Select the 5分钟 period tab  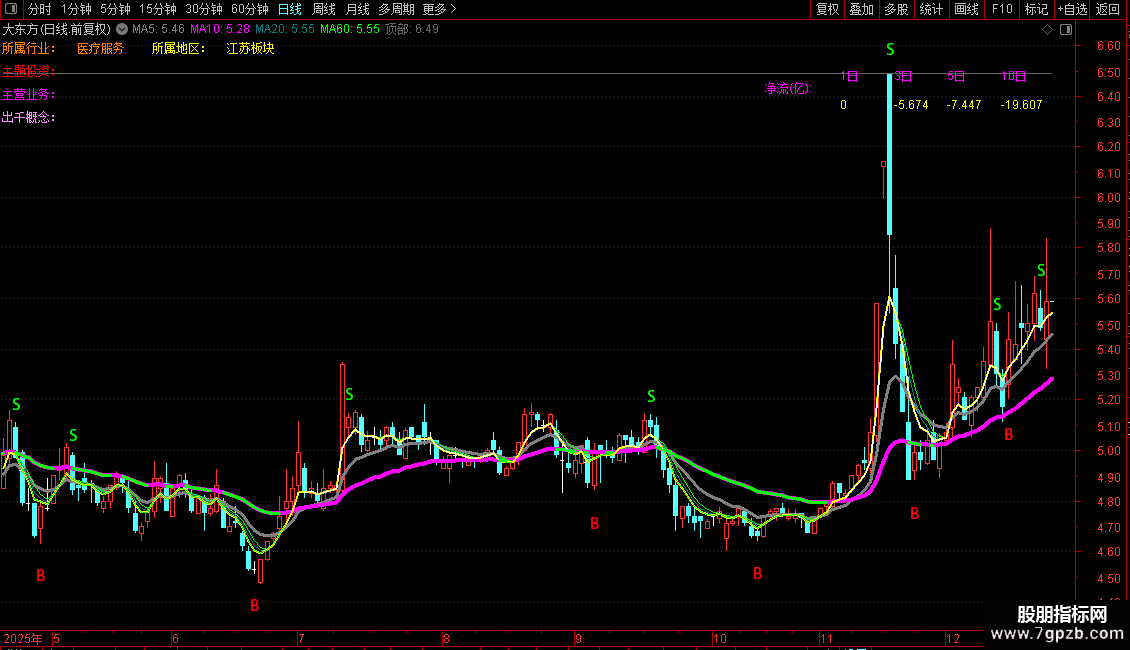tap(115, 9)
